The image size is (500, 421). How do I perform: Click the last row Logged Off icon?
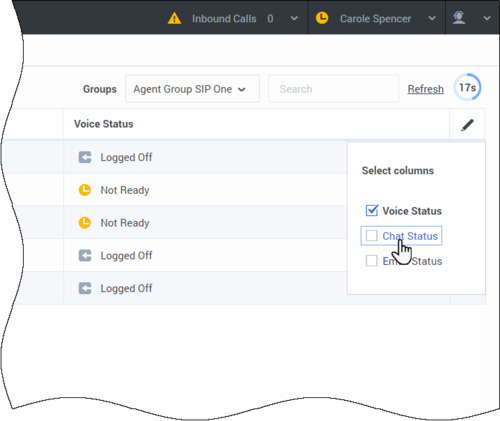[x=85, y=288]
